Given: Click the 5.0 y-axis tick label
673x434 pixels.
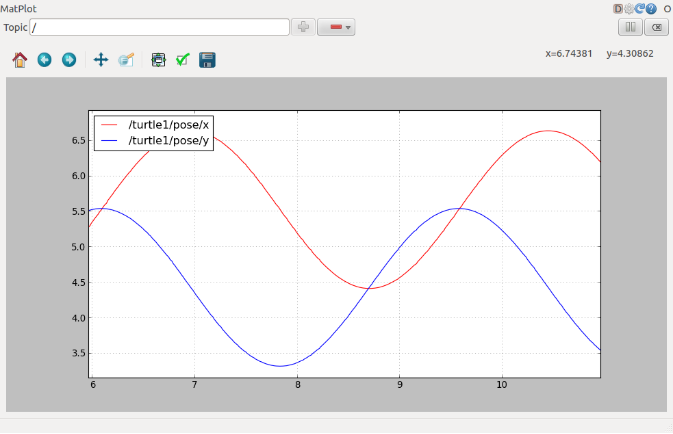Looking at the screenshot, I should pos(79,247).
